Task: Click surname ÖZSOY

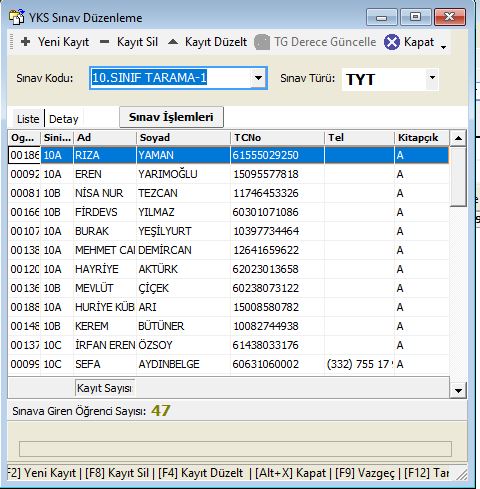Action: pos(155,345)
